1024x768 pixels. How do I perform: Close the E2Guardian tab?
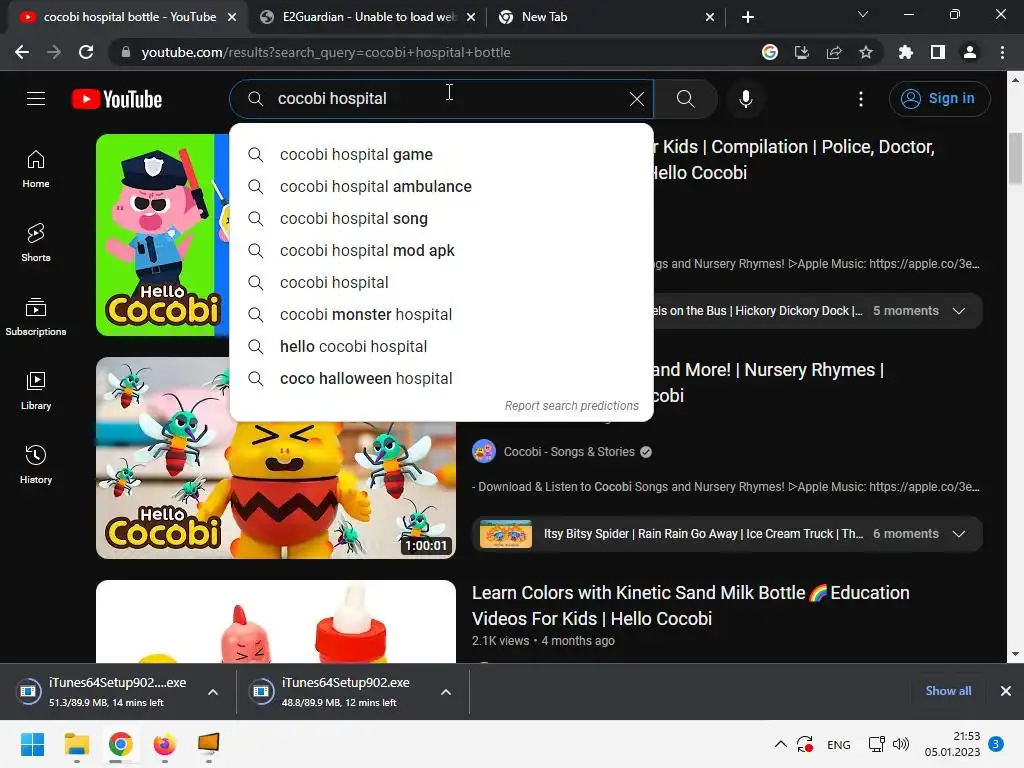tap(471, 17)
